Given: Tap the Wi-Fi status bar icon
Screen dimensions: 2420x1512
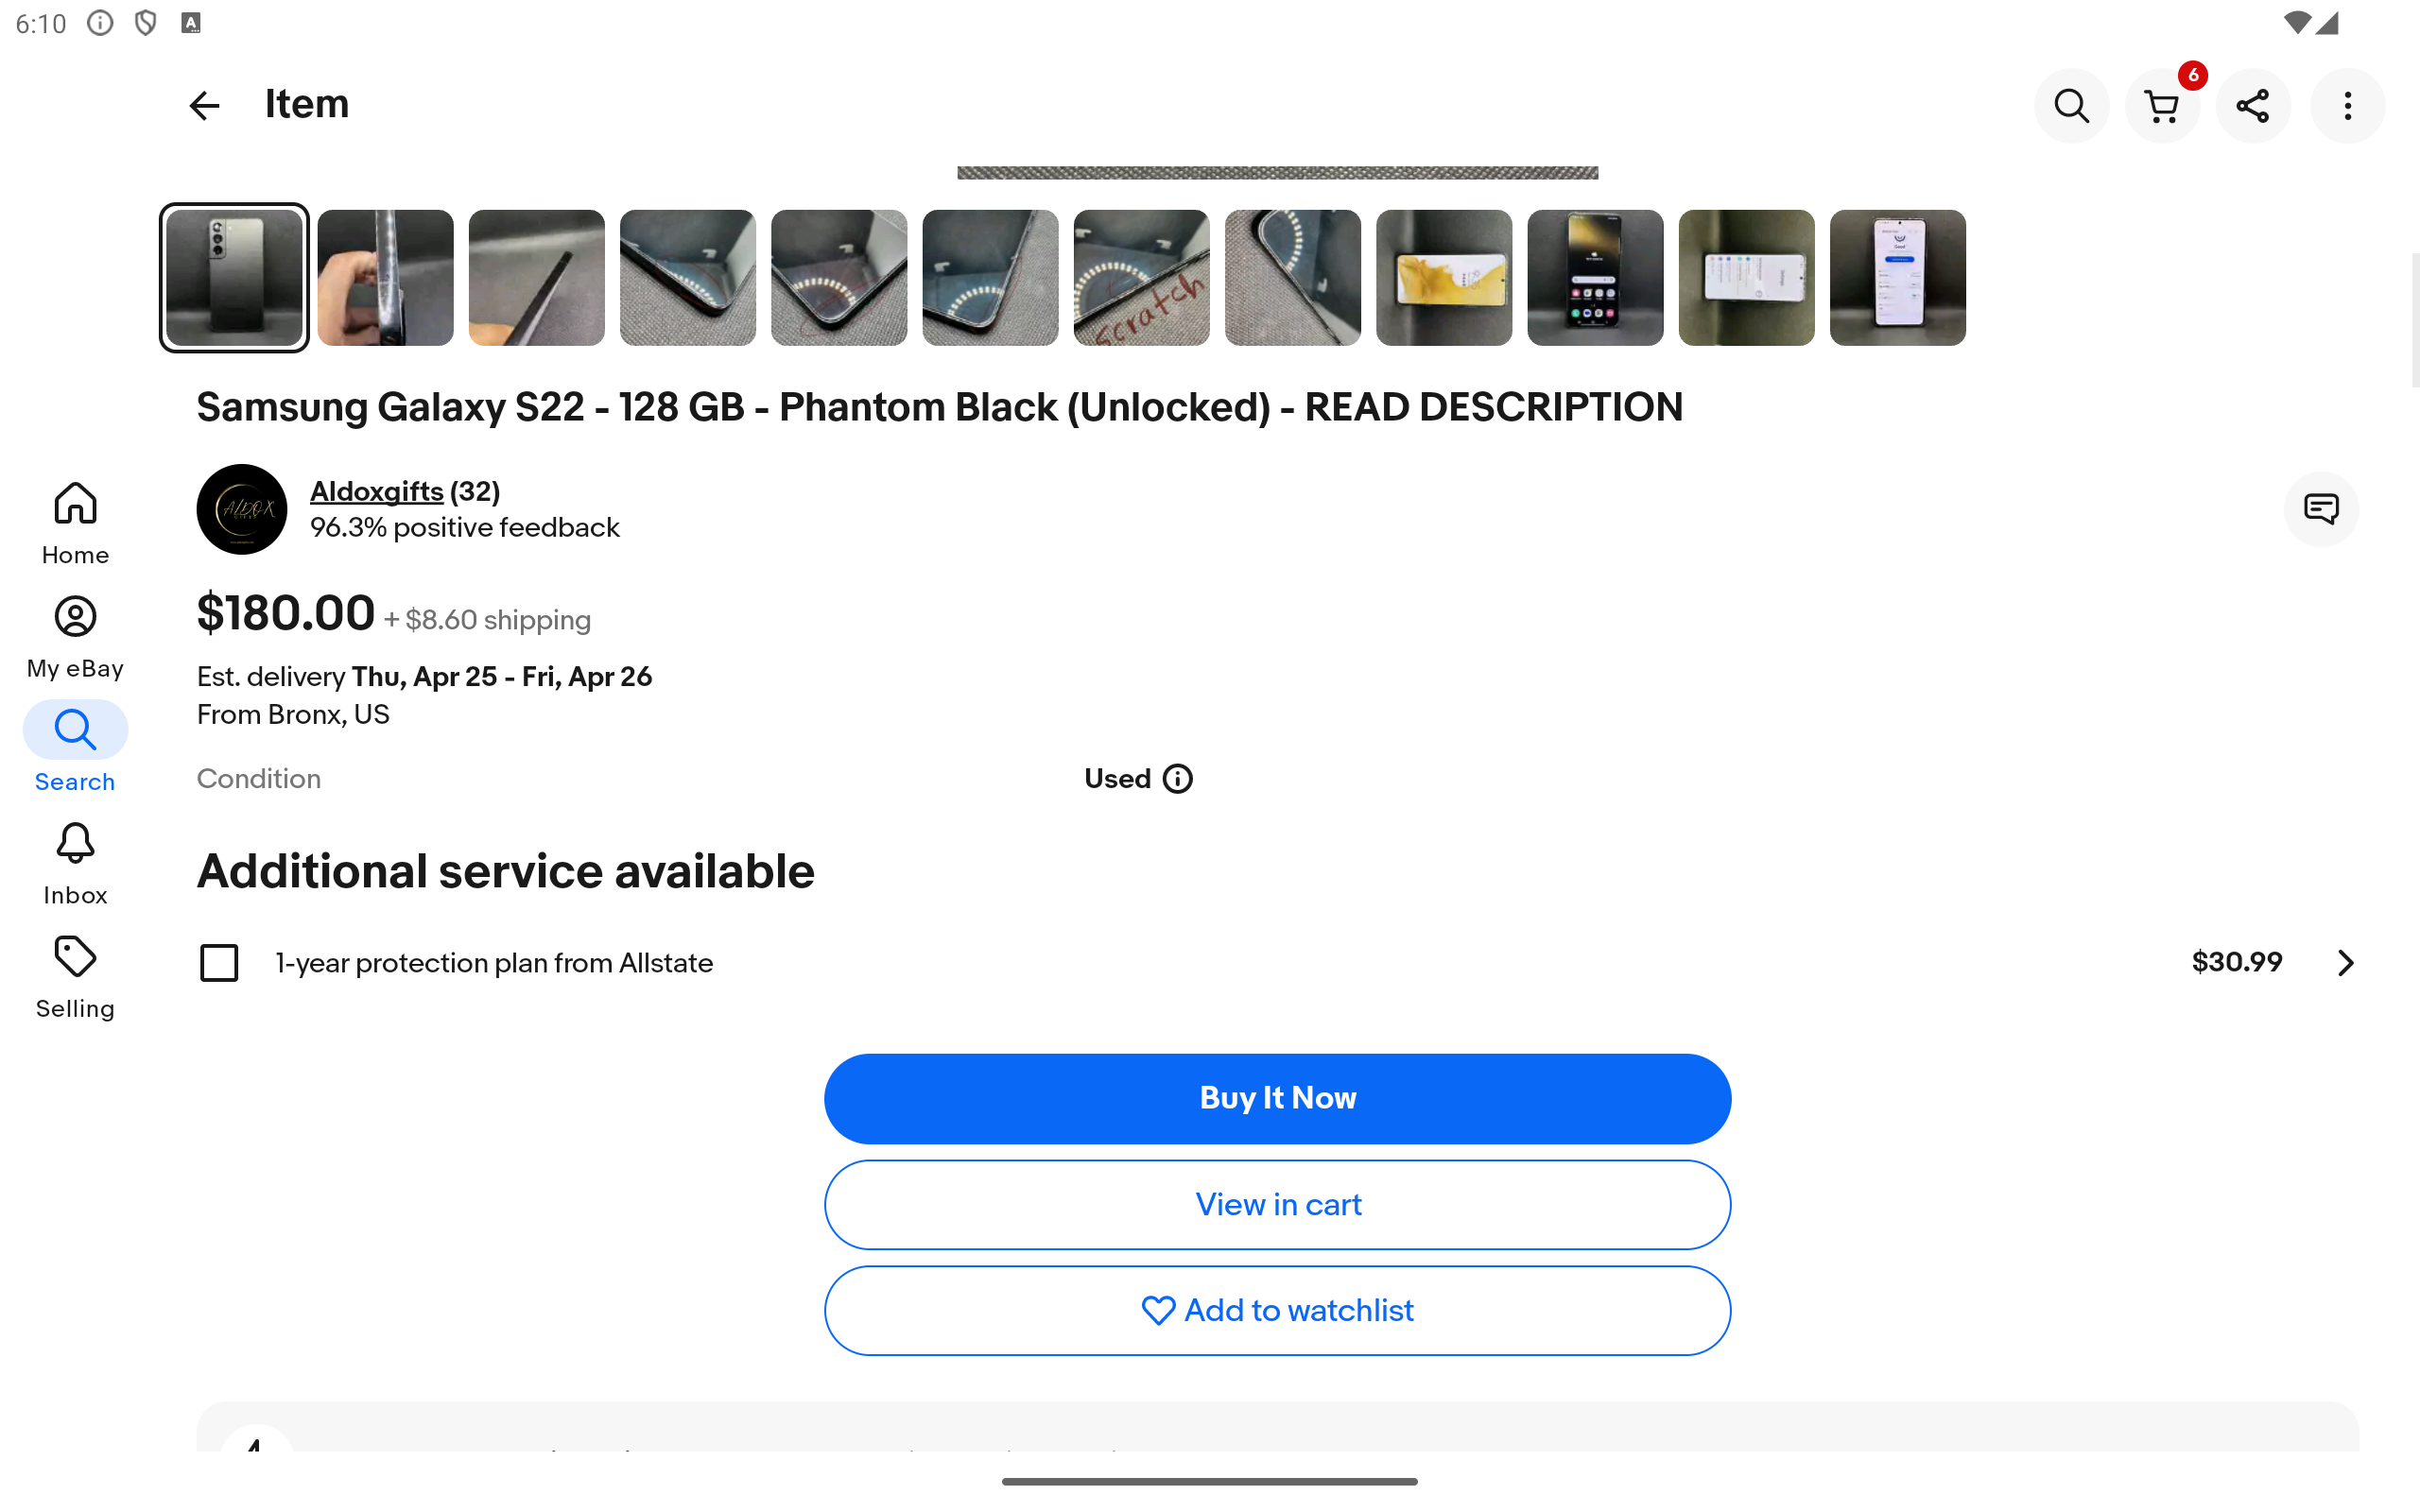Looking at the screenshot, I should point(2296,23).
